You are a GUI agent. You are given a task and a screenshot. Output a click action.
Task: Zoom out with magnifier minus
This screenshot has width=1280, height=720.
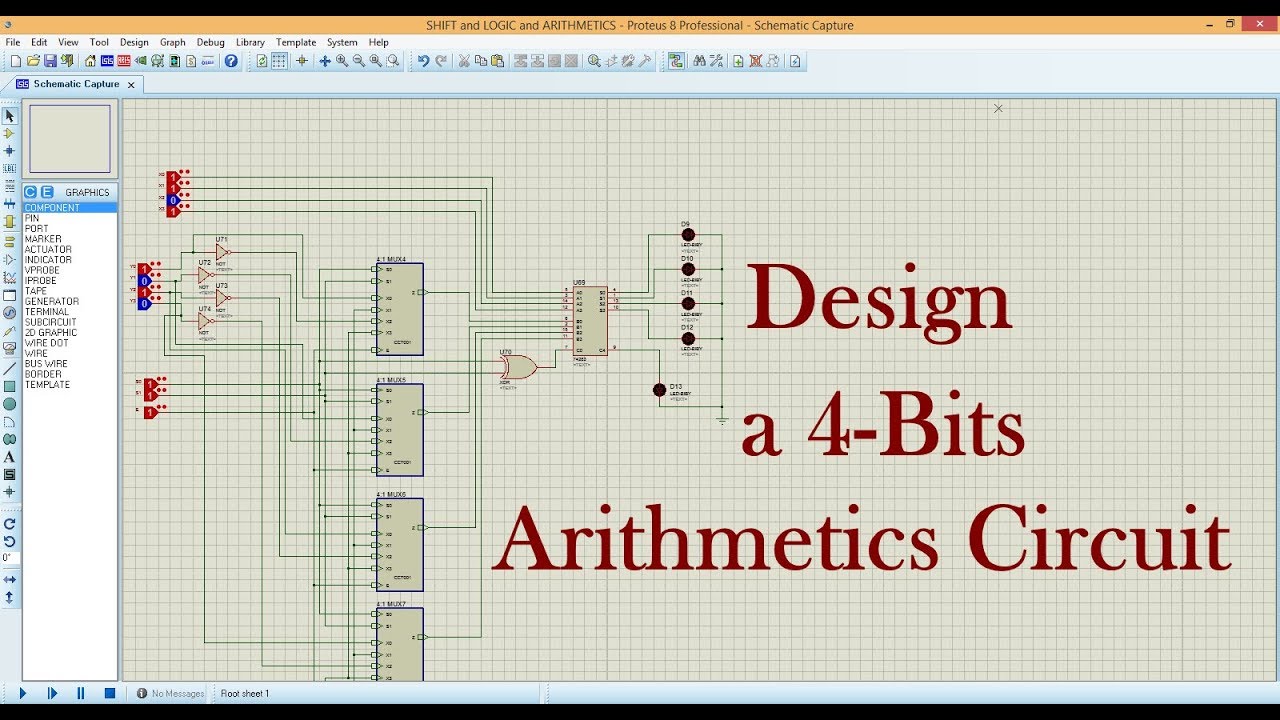pos(359,61)
